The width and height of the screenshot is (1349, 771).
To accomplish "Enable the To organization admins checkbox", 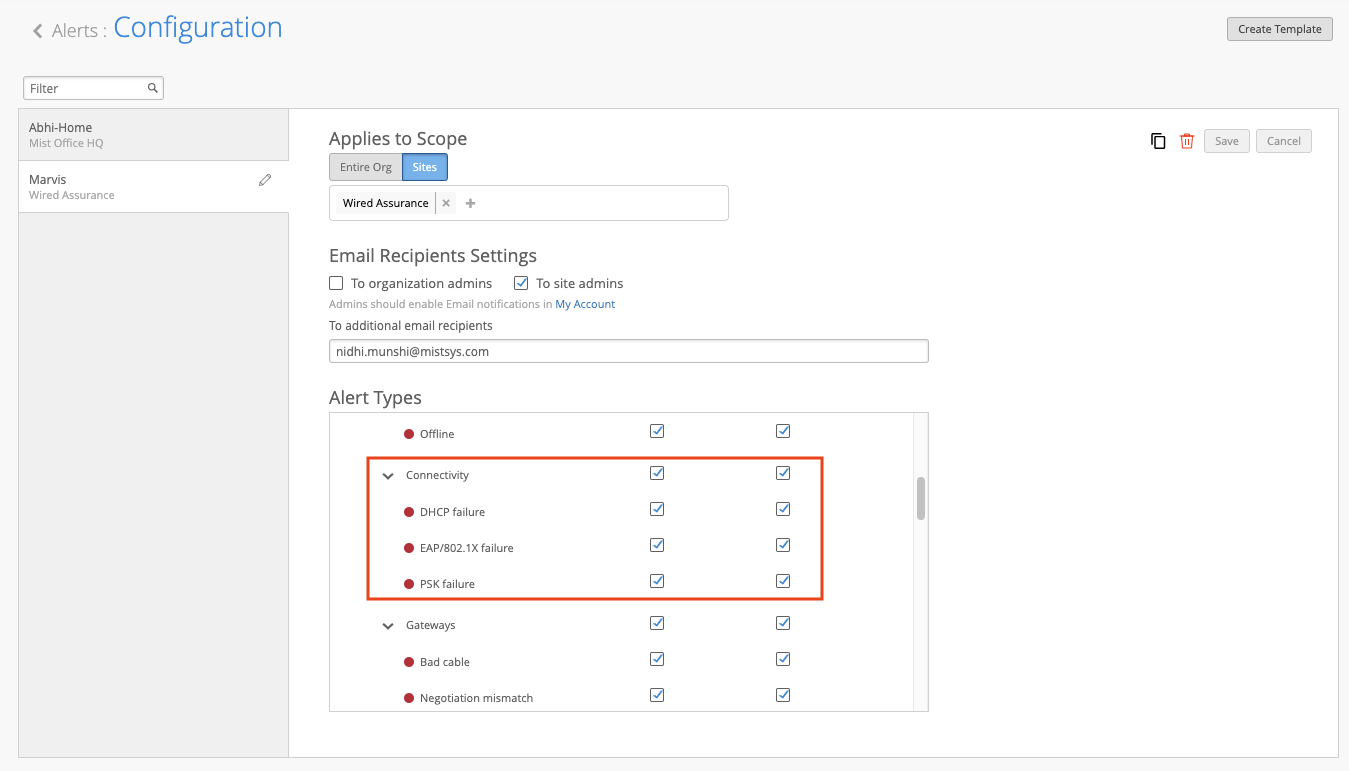I will (336, 283).
